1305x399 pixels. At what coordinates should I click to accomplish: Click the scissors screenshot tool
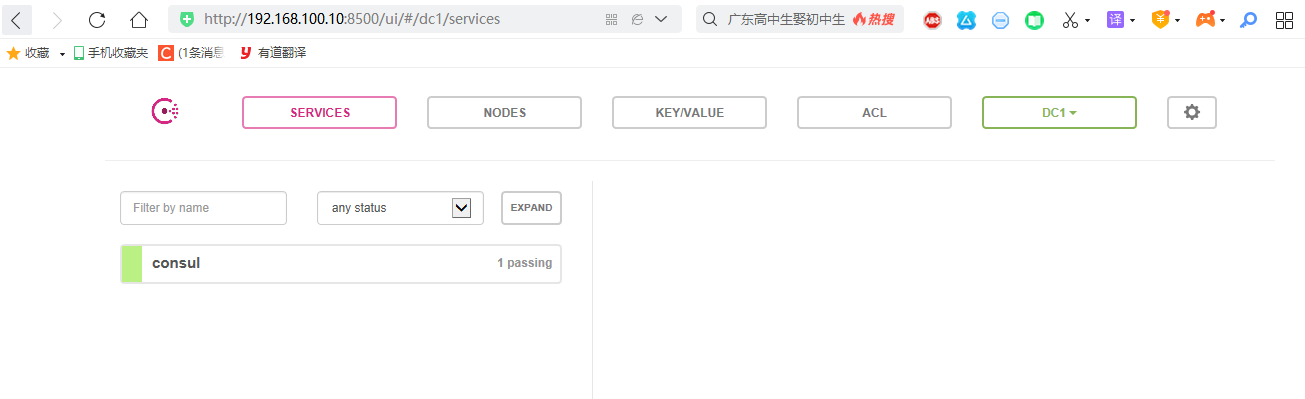point(1070,19)
